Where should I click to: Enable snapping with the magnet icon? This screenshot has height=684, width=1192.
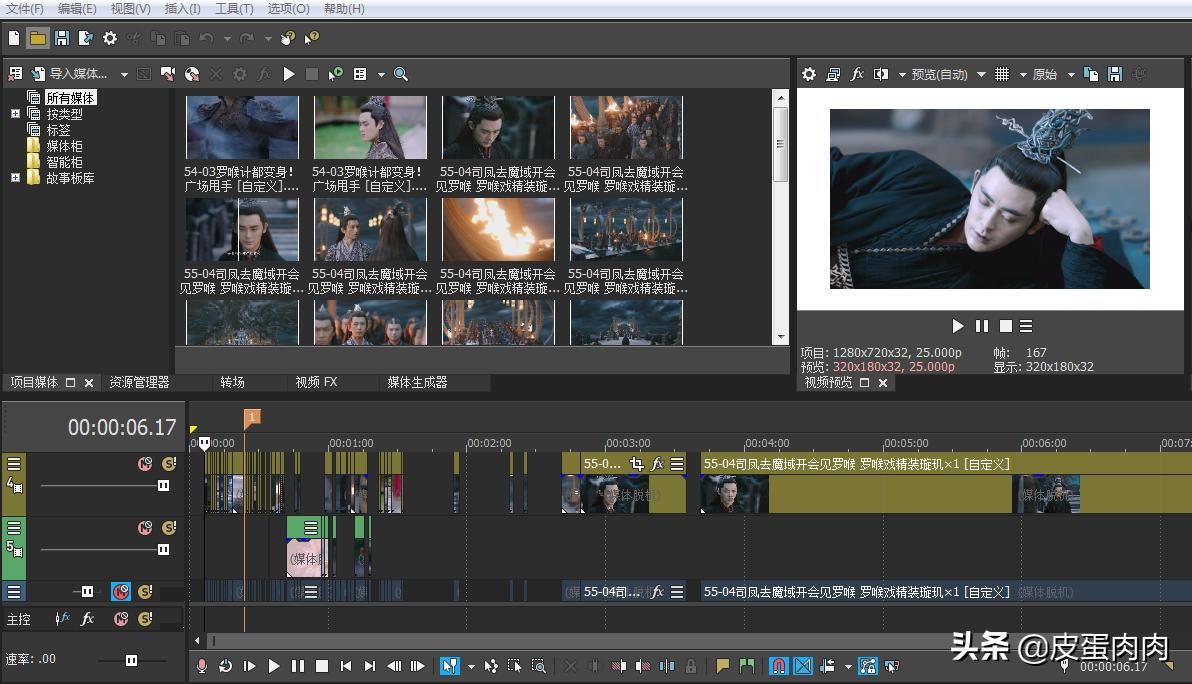pos(778,666)
